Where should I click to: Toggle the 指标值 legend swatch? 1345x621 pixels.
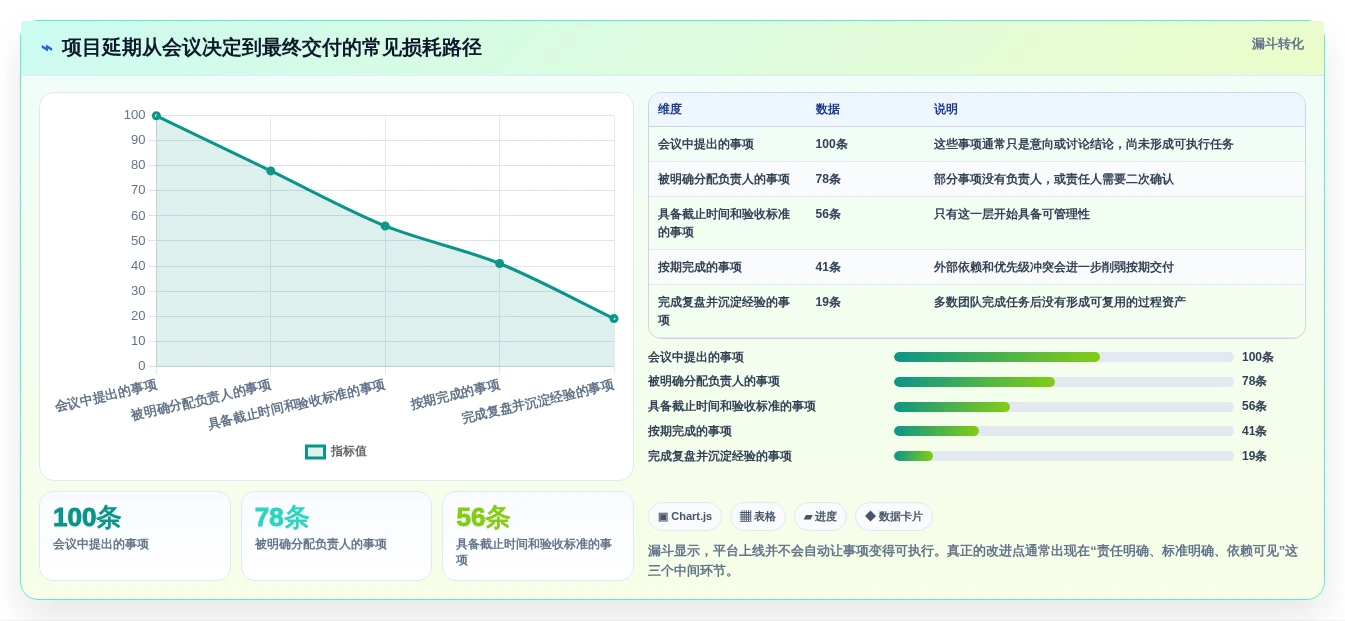pos(315,452)
